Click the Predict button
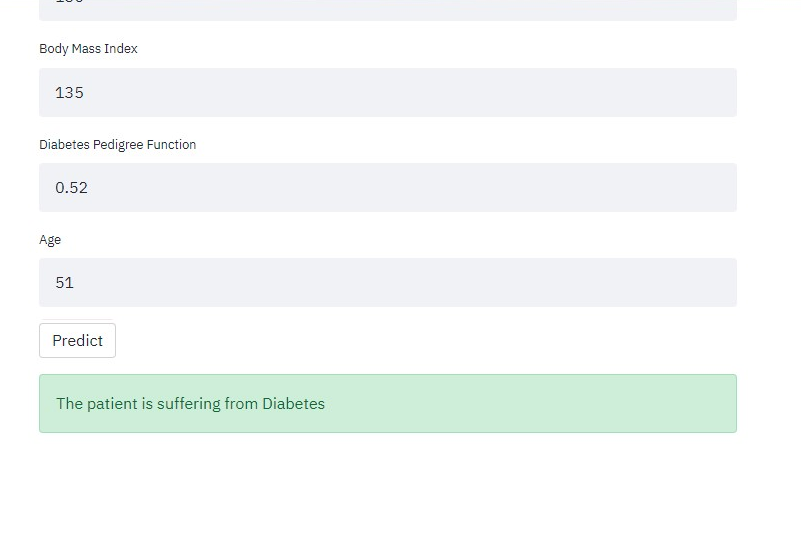Image resolution: width=801 pixels, height=560 pixels. pos(77,341)
